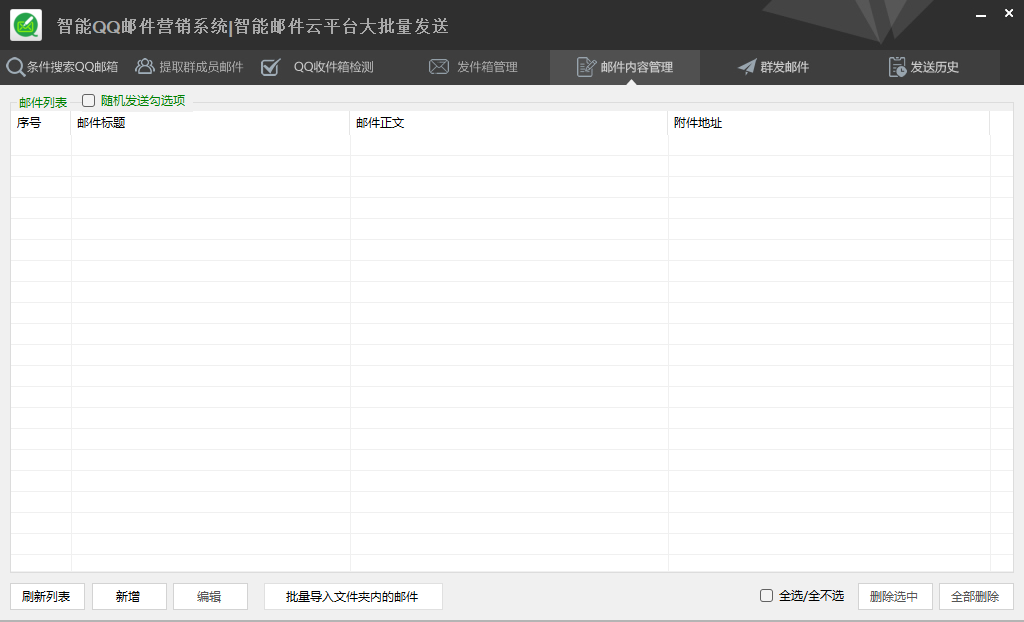Click the 新增 button
Screen dimensions: 1024x622
click(129, 597)
